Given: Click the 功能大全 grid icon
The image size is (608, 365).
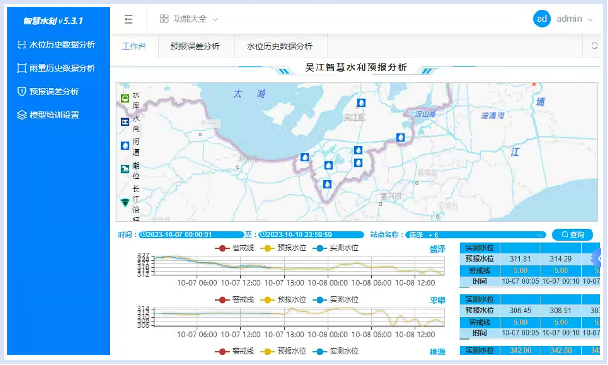Looking at the screenshot, I should pyautogui.click(x=164, y=19).
